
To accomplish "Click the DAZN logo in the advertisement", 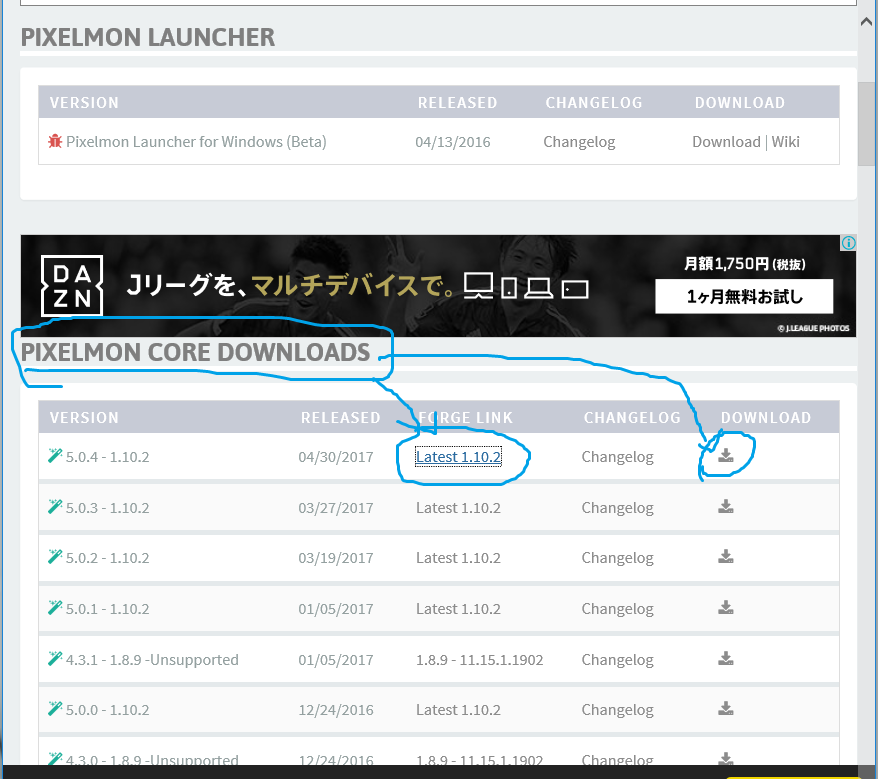I will pos(72,286).
